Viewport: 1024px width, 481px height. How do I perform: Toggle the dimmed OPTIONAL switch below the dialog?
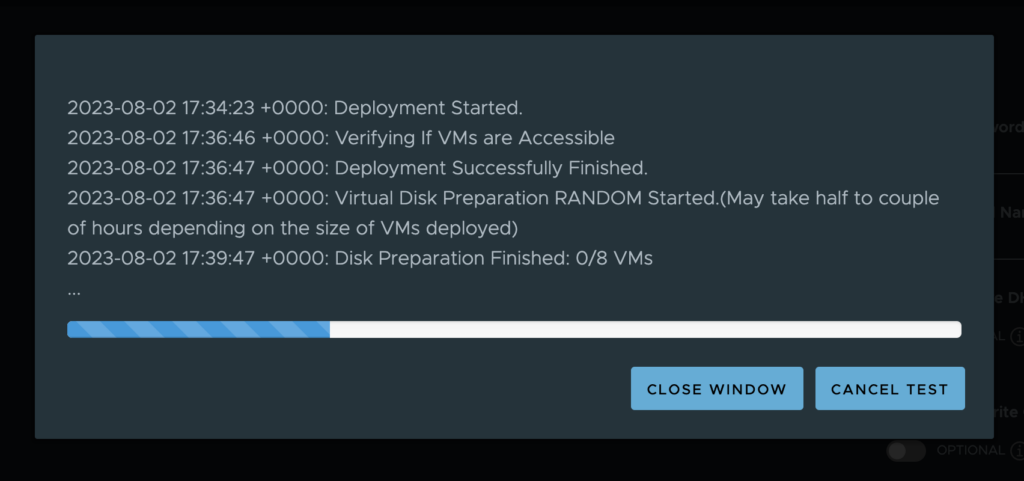[906, 450]
